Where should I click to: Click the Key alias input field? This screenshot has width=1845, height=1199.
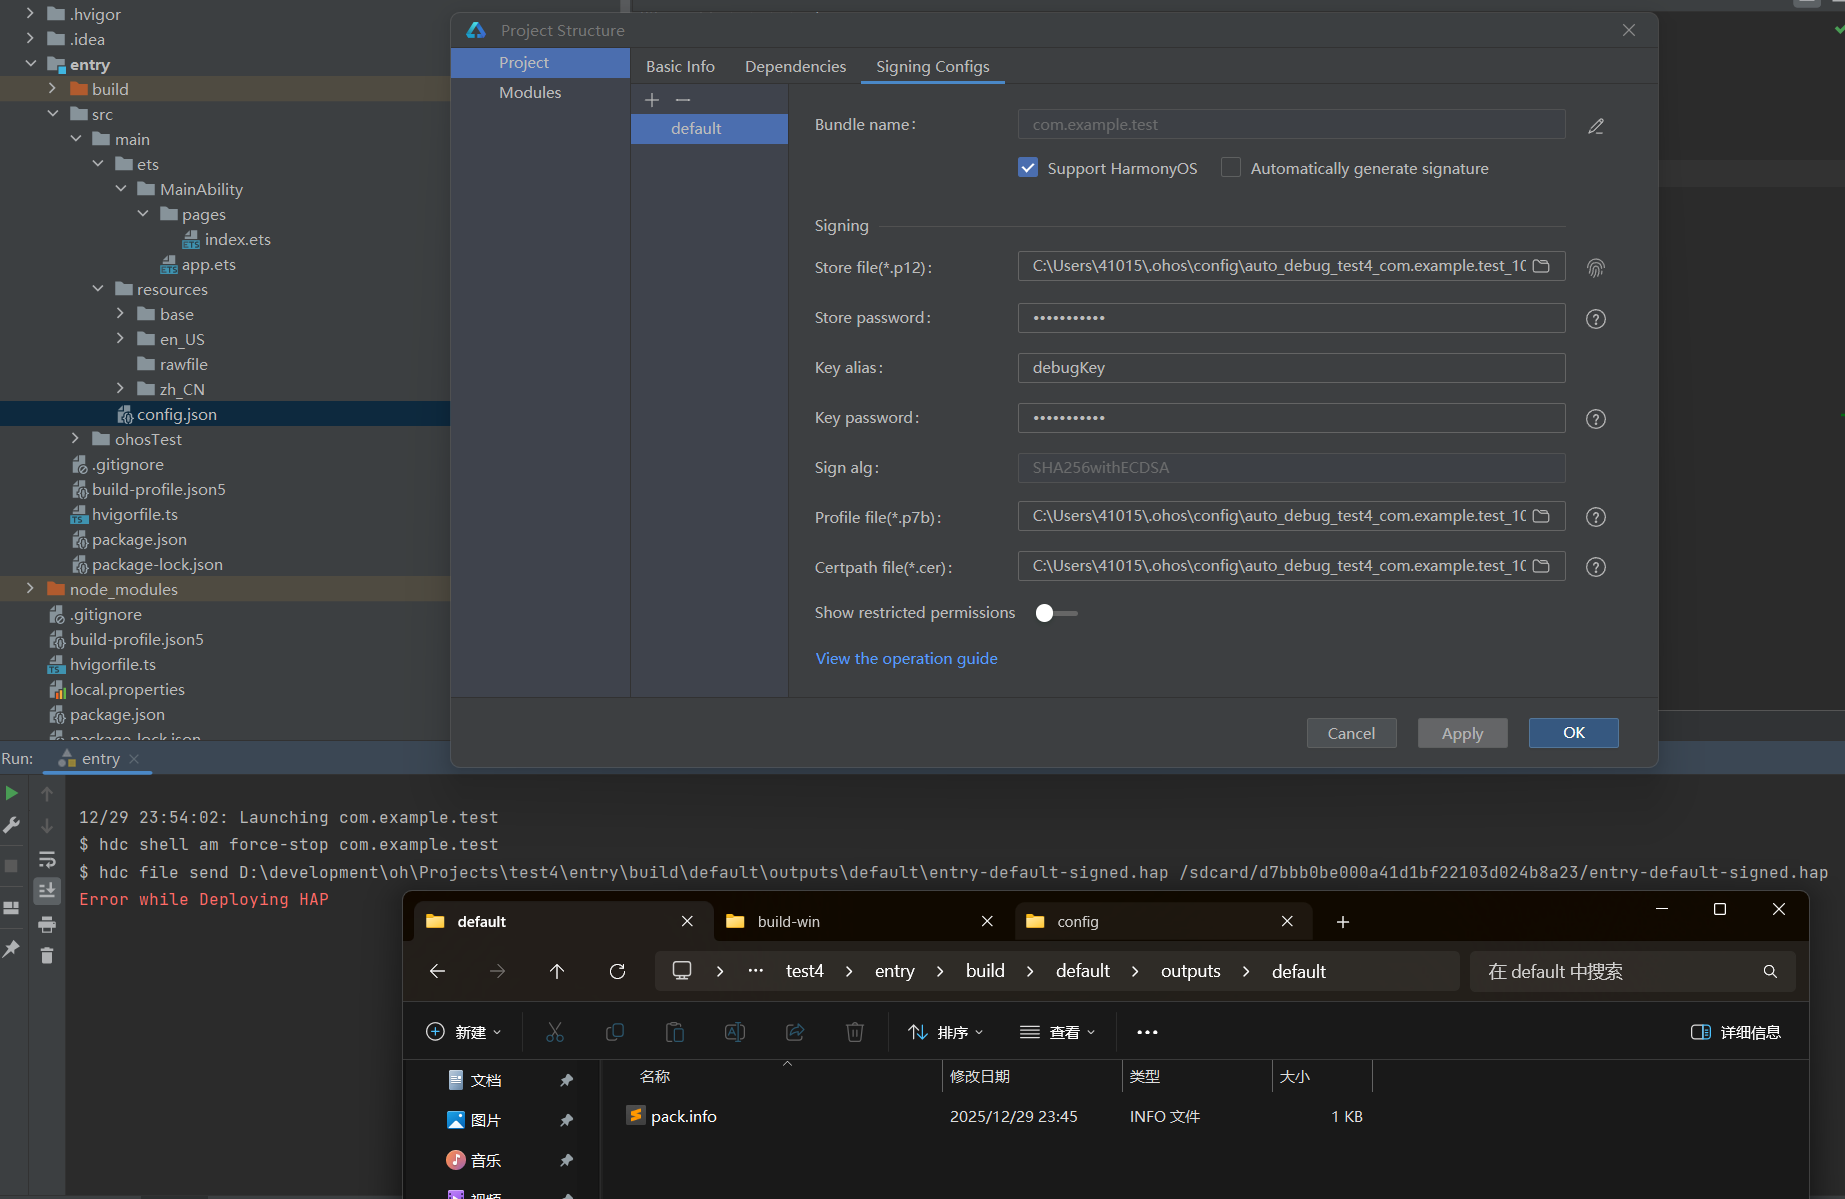click(1290, 368)
